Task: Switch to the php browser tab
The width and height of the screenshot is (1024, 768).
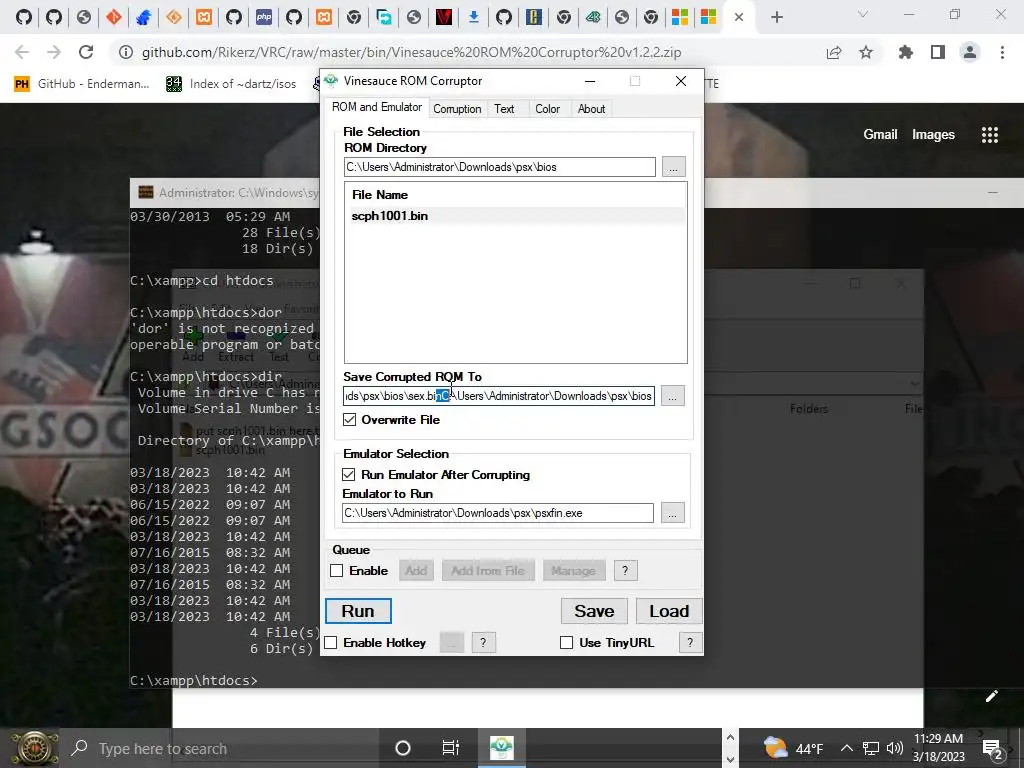Action: [x=264, y=17]
